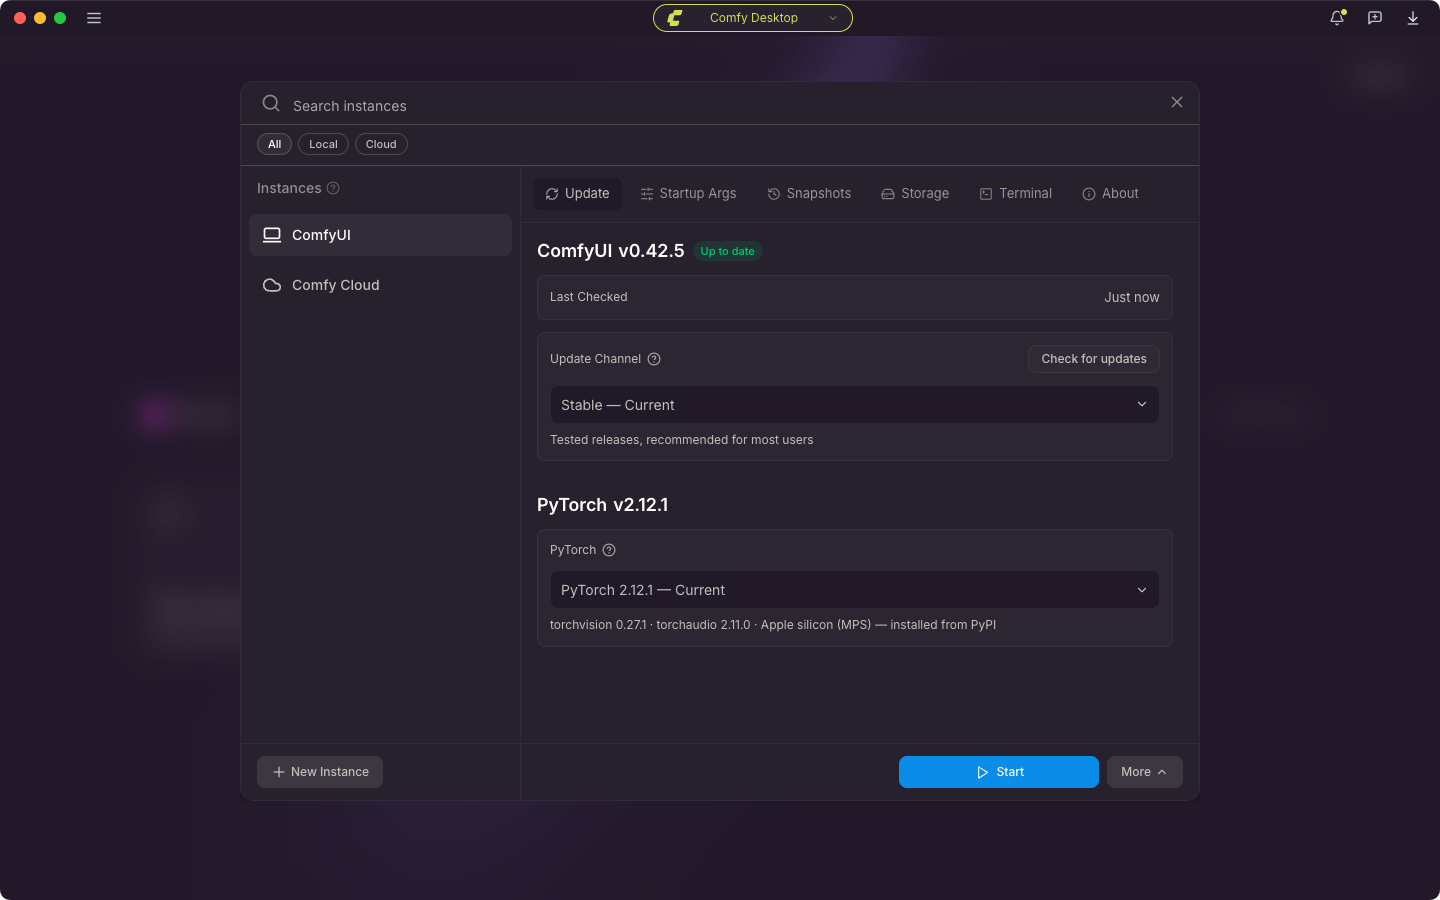Click the Instances help icon

point(333,188)
